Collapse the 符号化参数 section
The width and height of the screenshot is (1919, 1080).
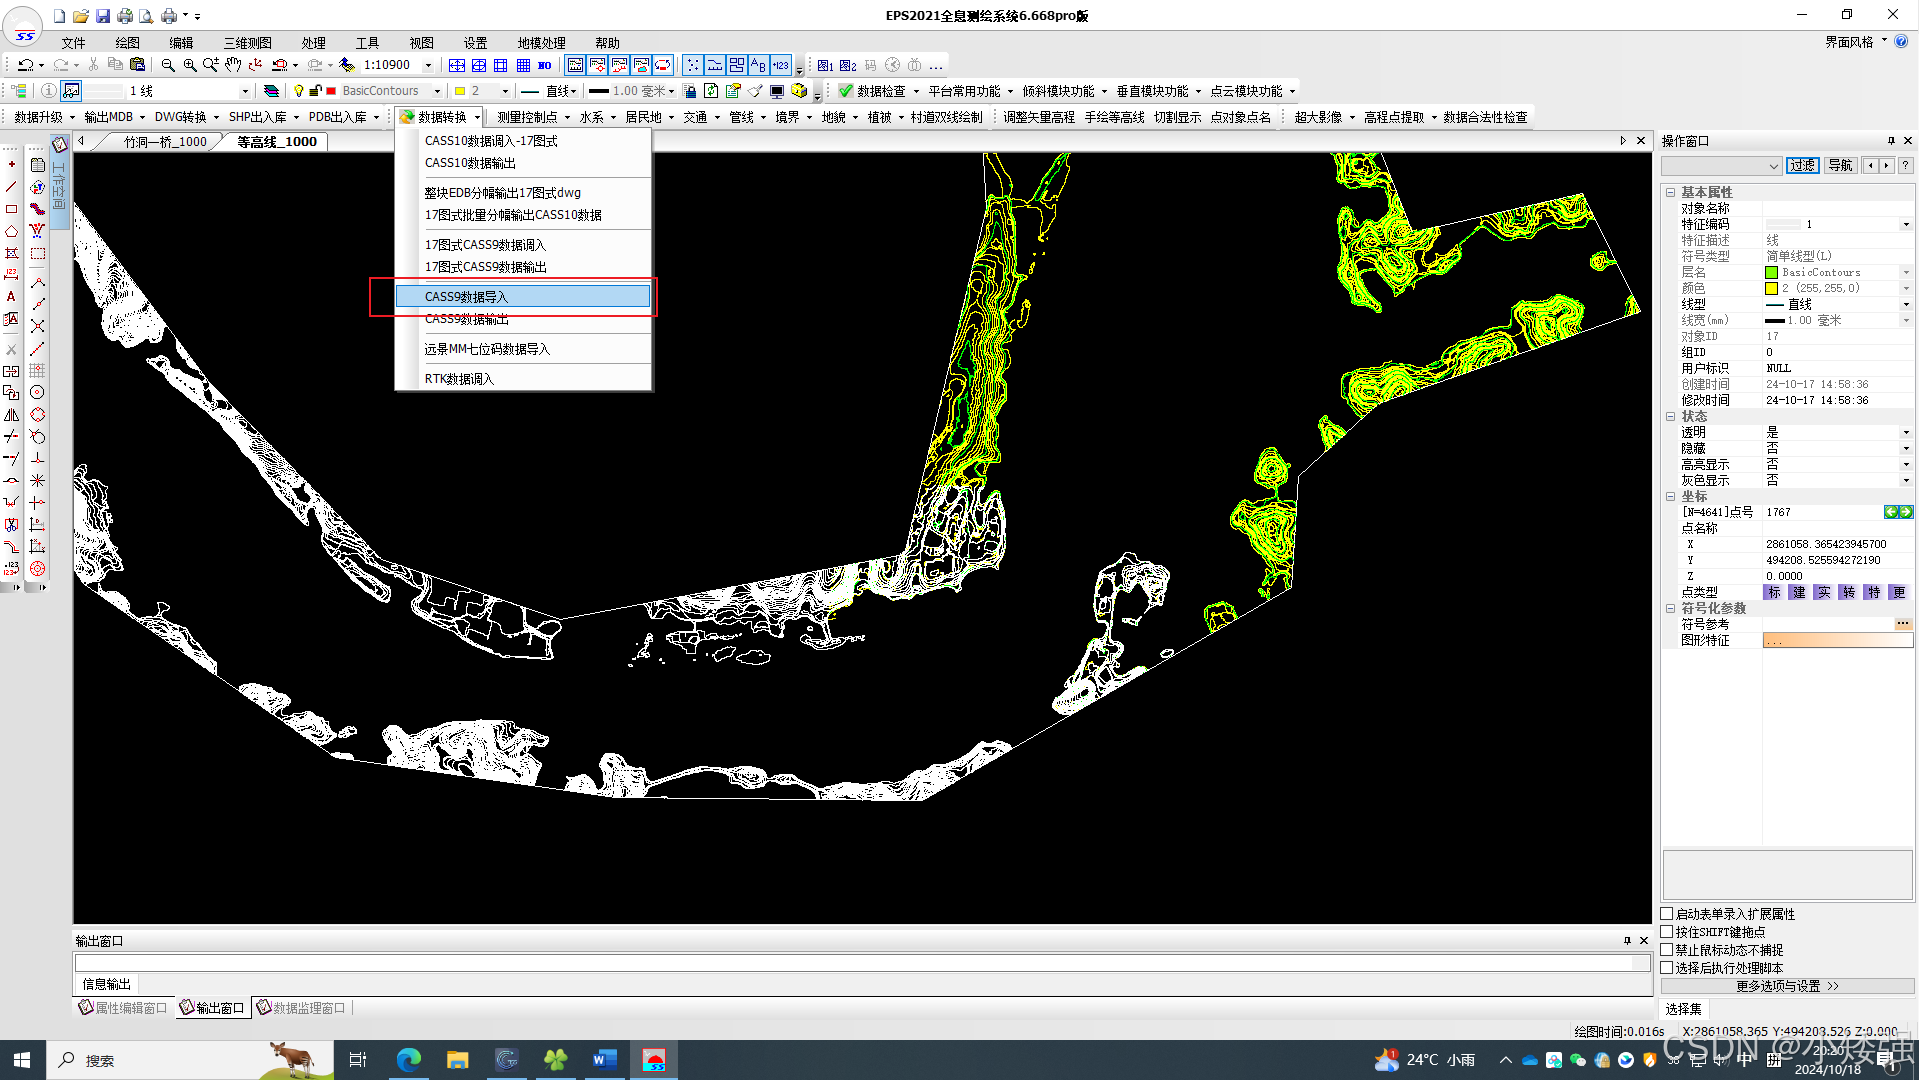click(x=1670, y=608)
